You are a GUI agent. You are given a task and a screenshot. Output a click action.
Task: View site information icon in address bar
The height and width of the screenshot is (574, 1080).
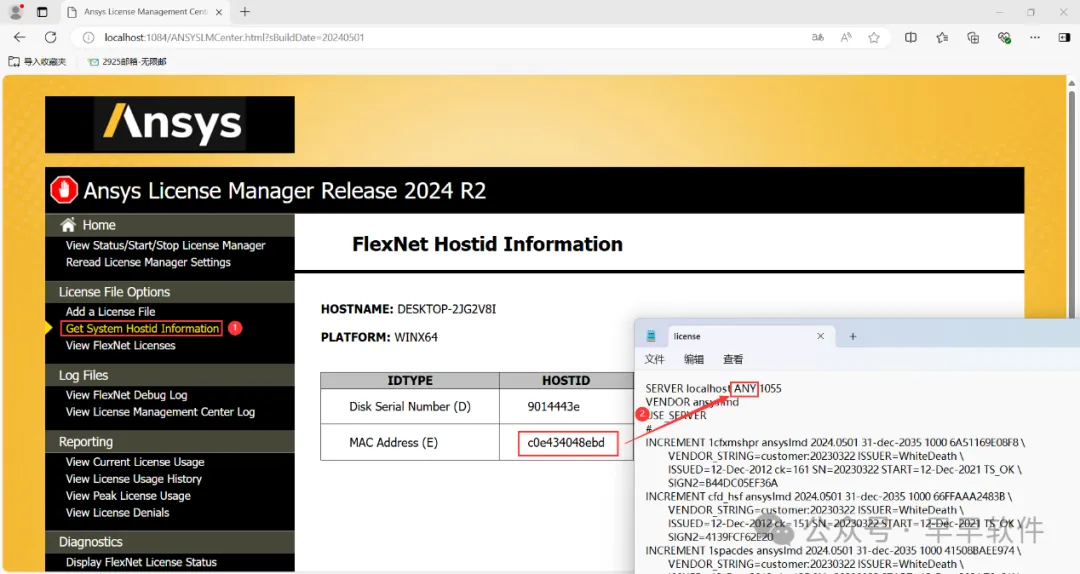click(x=88, y=37)
